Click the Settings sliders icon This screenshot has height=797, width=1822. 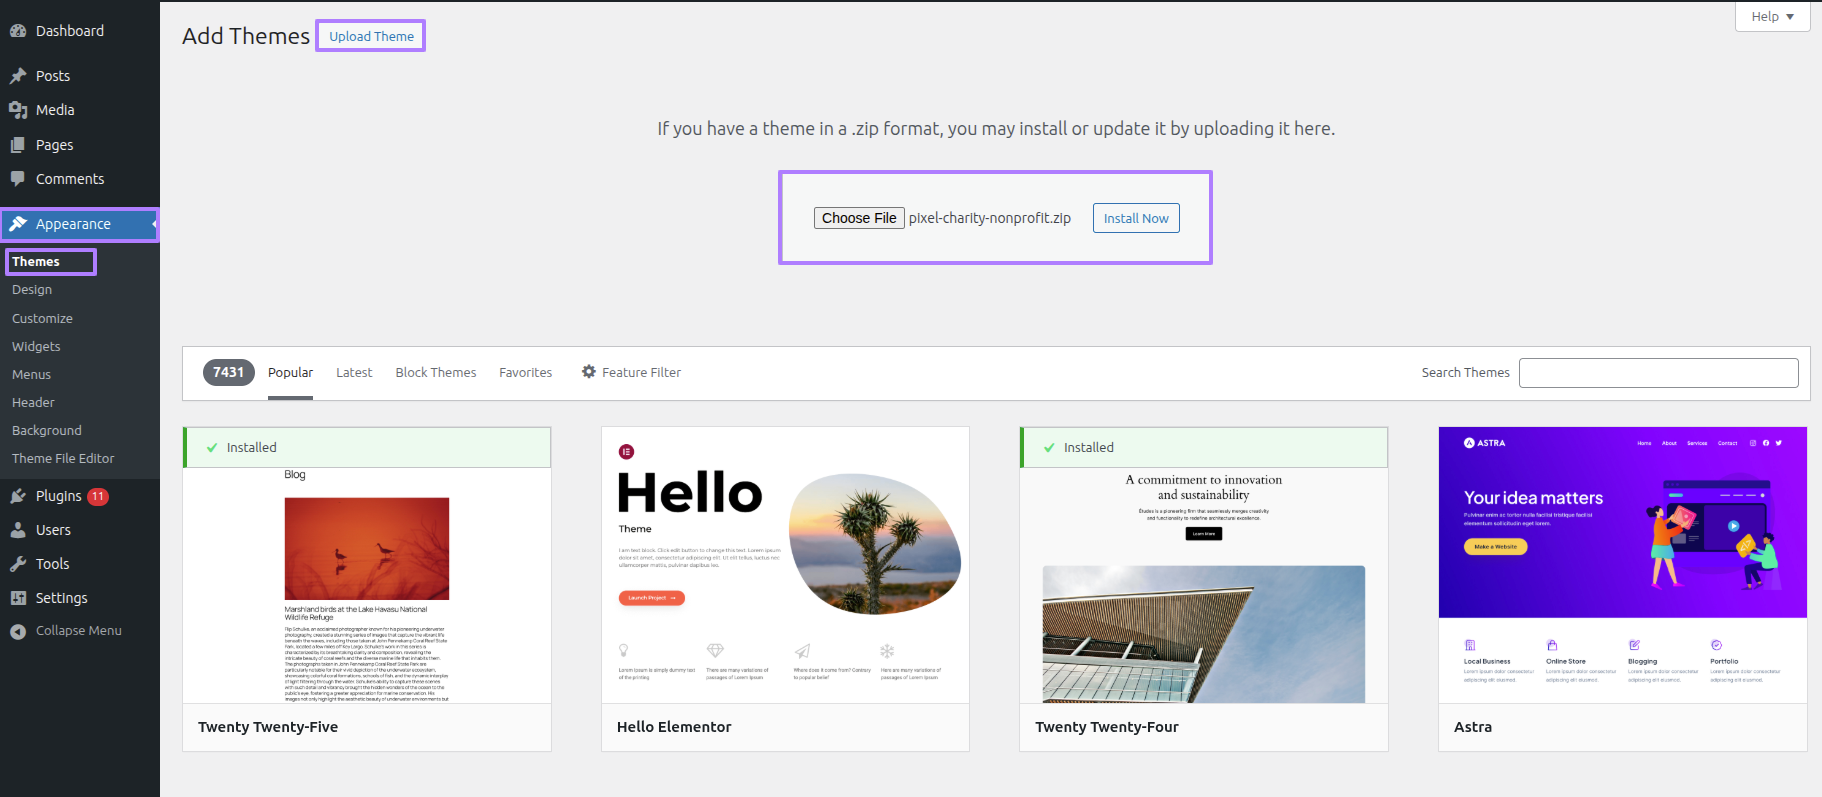[18, 598]
